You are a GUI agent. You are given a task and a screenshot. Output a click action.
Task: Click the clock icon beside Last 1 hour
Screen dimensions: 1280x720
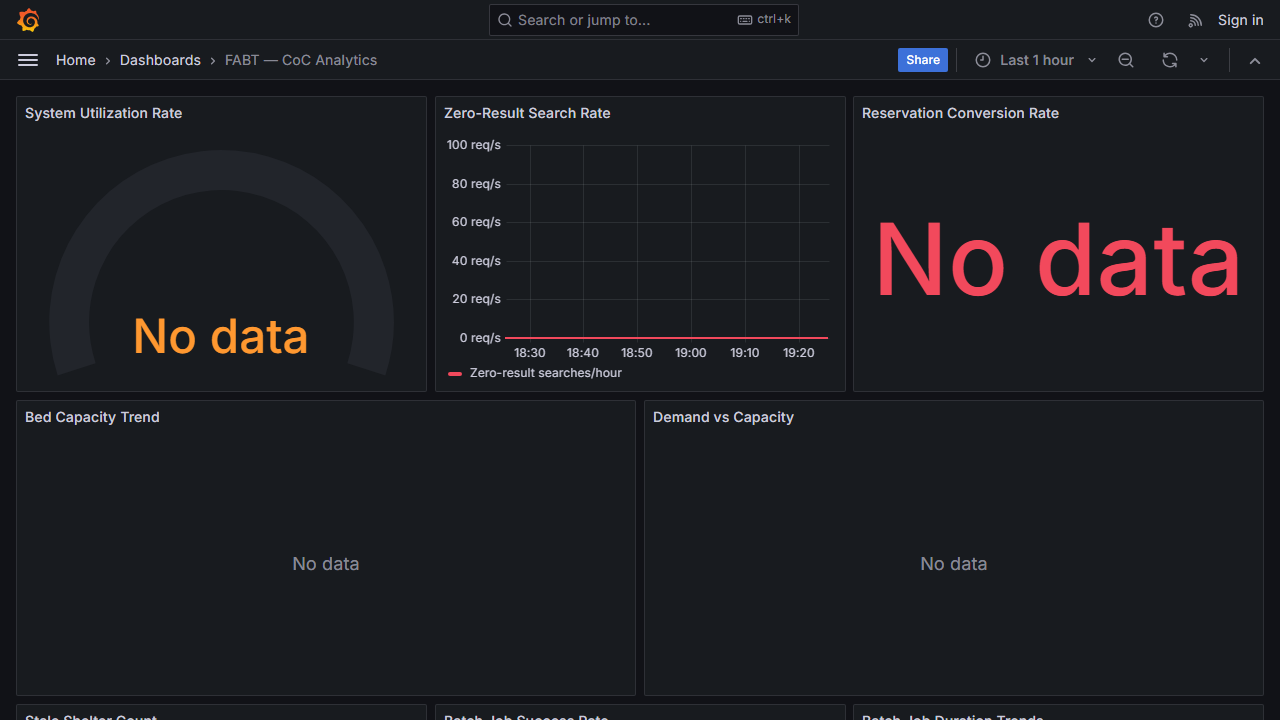point(982,60)
